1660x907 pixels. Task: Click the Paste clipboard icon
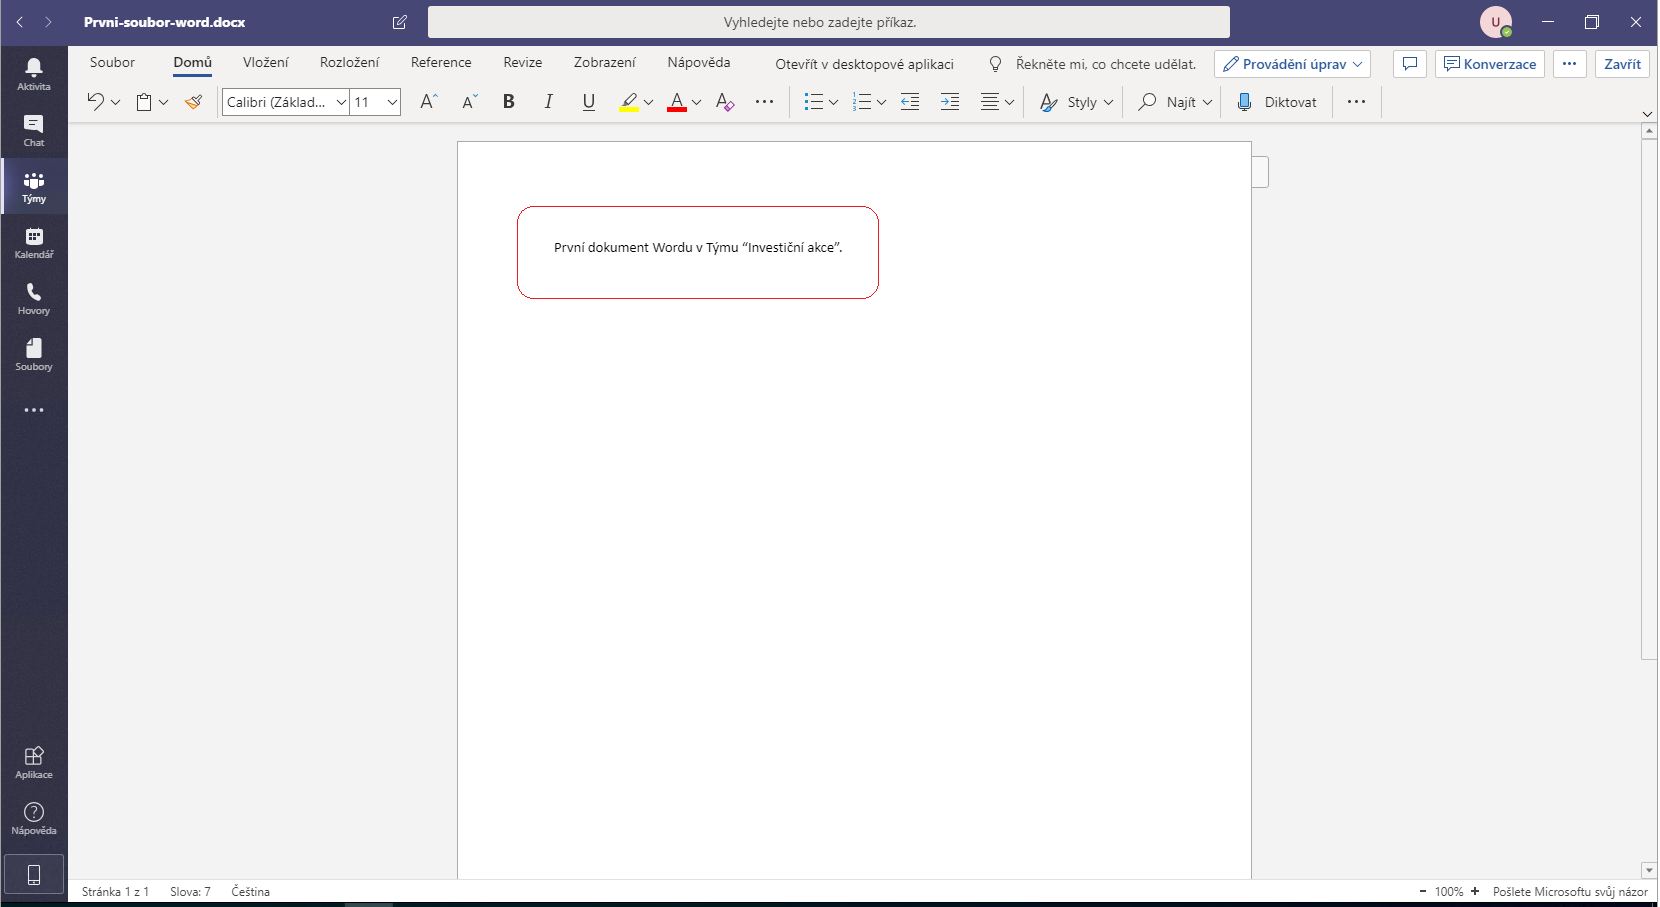pyautogui.click(x=144, y=101)
